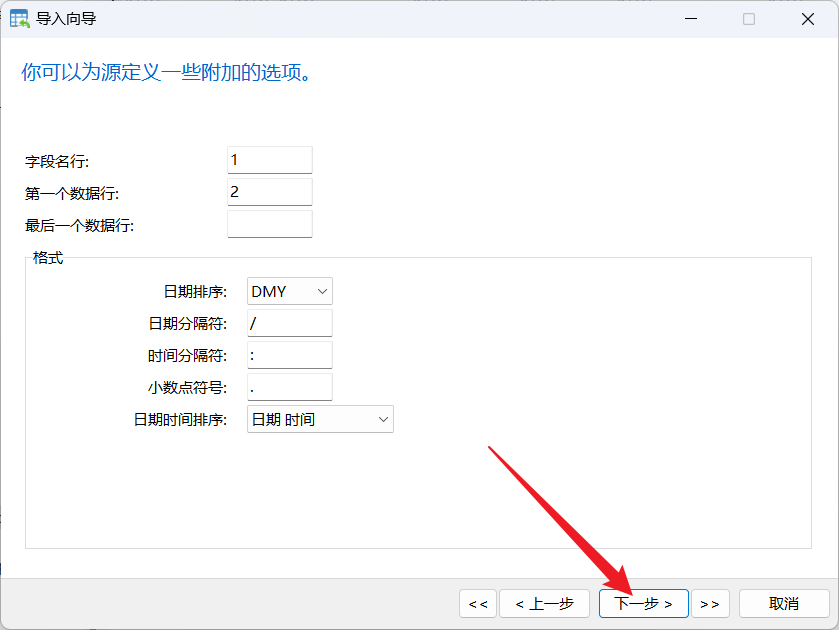
Task: Click the 上一步 button to go back
Action: point(544,603)
